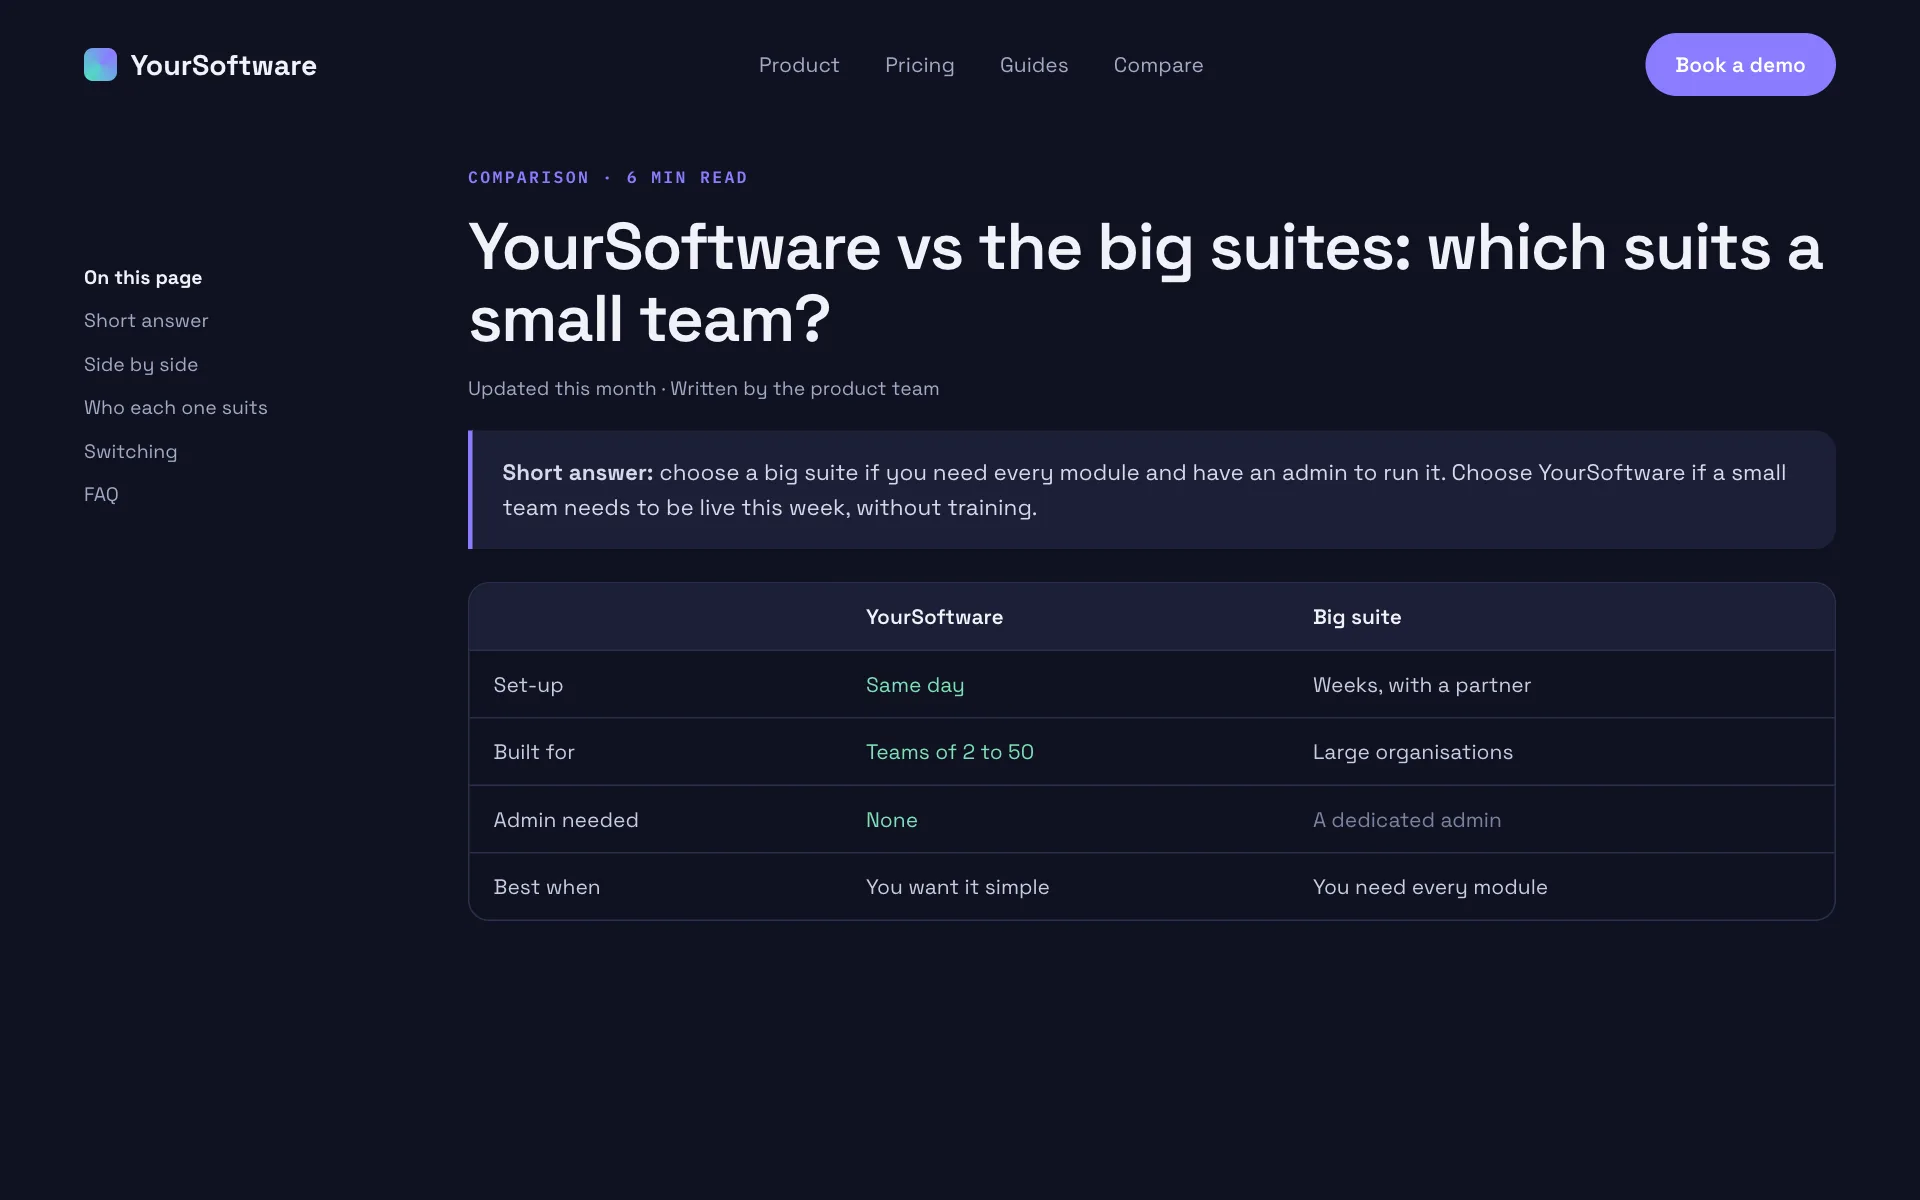
Task: Click the Built for row label
Action: [534, 752]
